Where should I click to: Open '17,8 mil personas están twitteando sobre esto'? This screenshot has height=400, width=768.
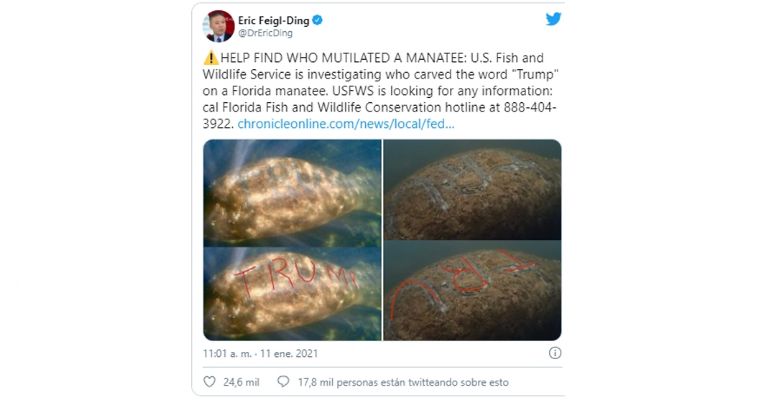click(403, 382)
